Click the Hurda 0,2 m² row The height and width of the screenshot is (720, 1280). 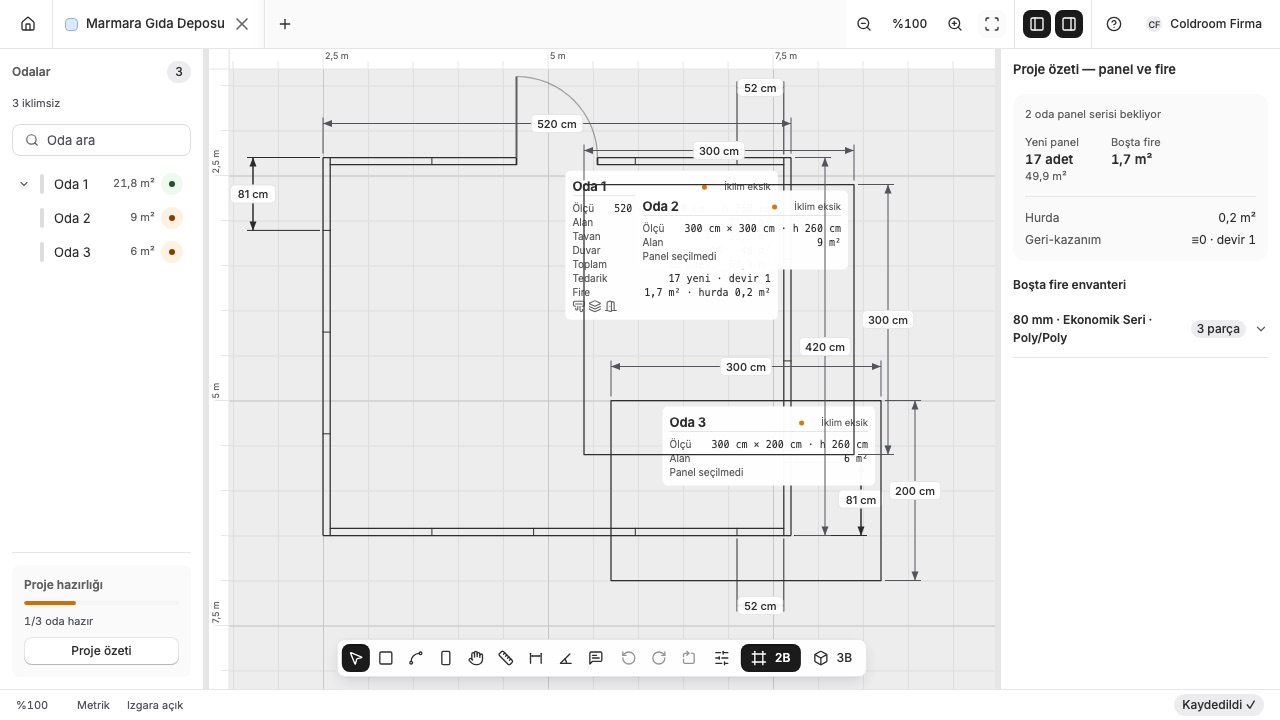(1140, 217)
